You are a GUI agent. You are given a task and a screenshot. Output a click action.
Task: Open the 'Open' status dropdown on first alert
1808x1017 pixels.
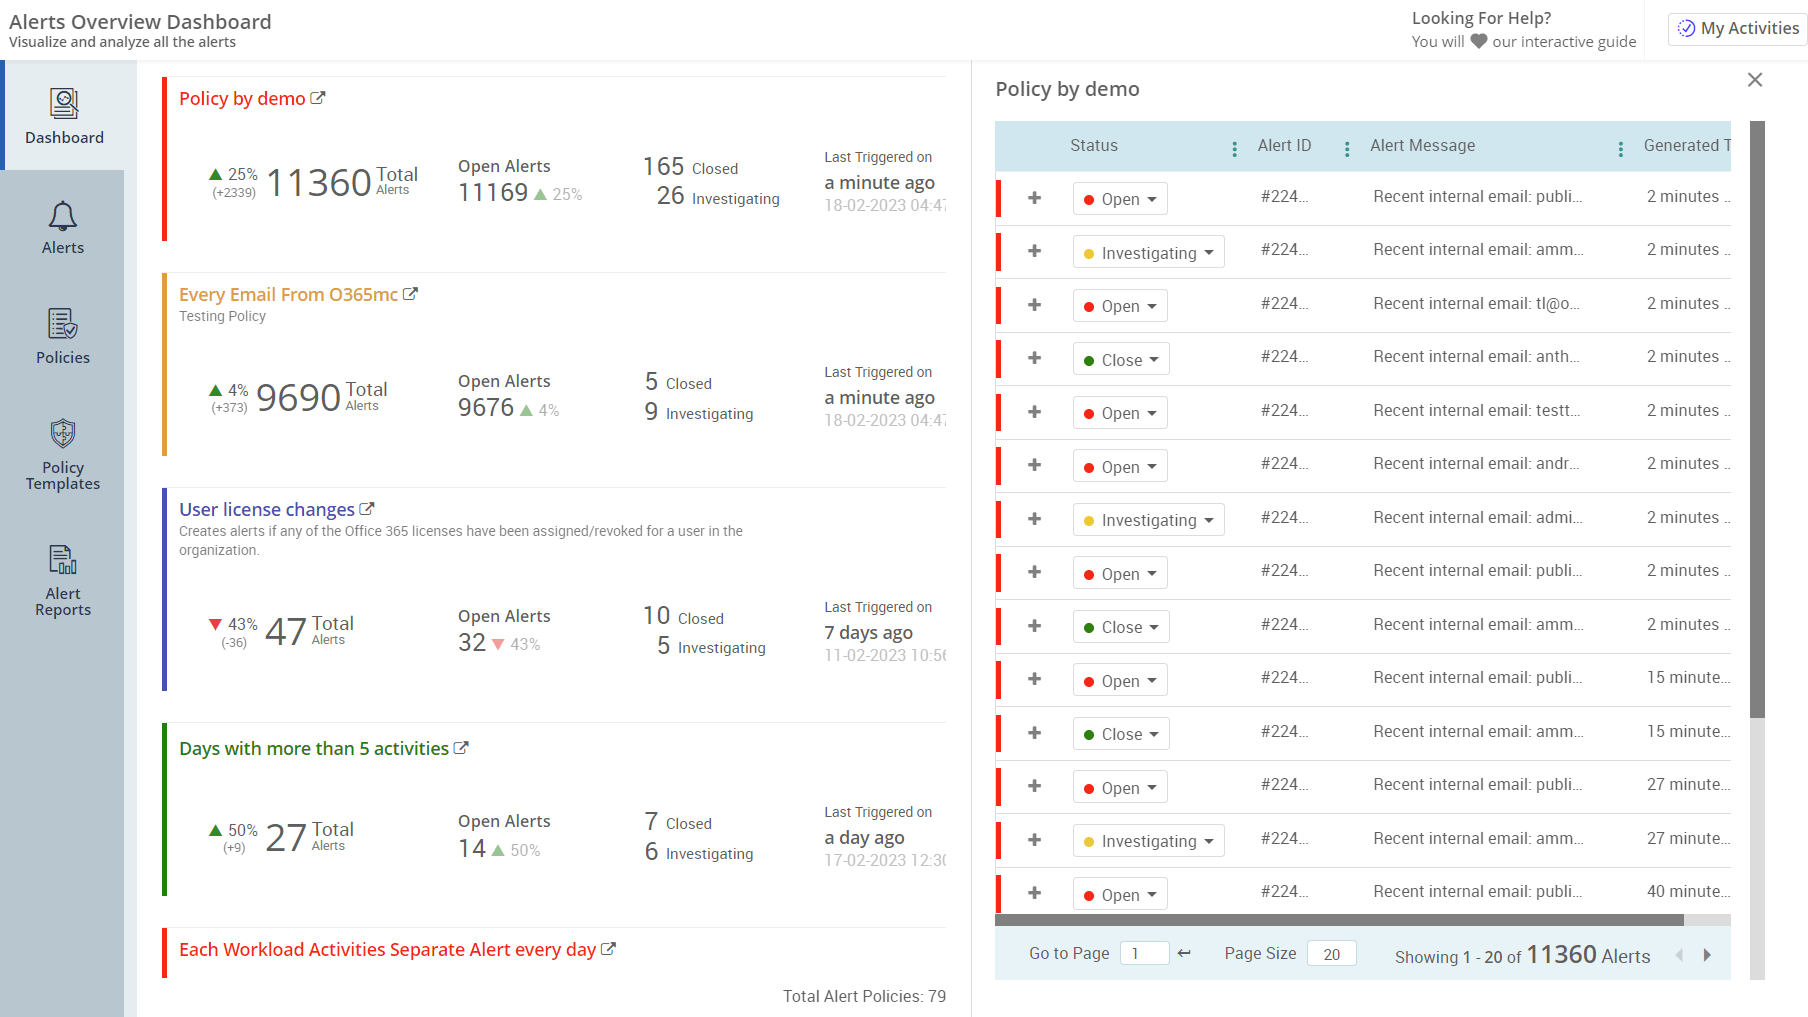coord(1119,198)
